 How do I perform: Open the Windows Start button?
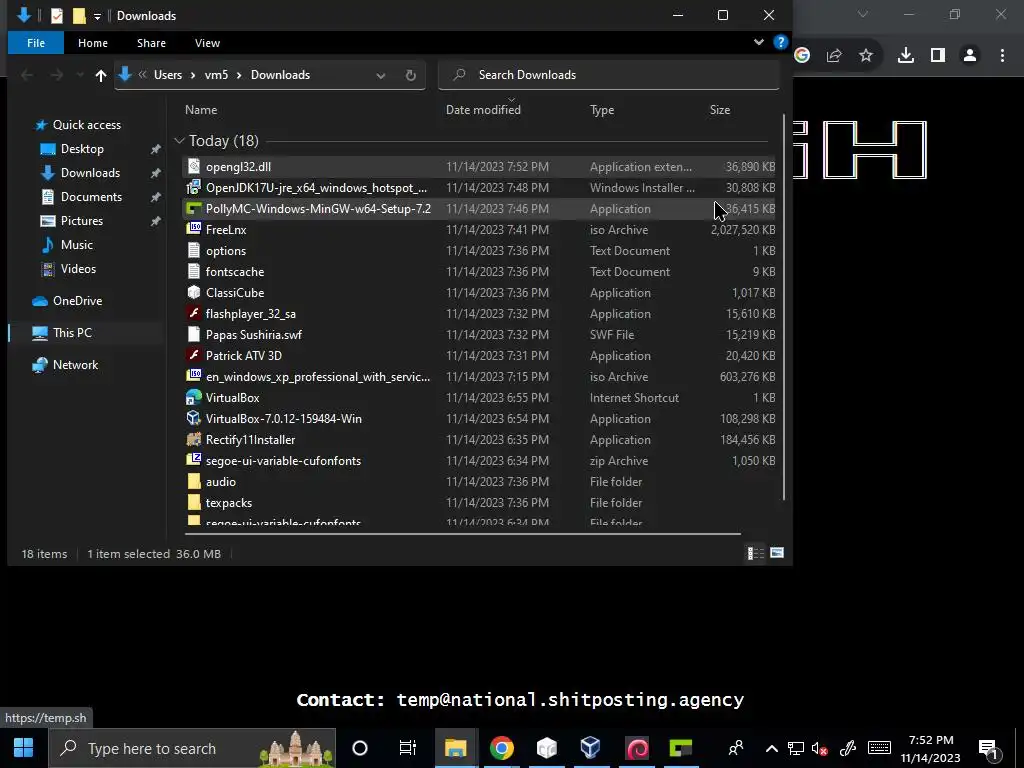click(24, 748)
